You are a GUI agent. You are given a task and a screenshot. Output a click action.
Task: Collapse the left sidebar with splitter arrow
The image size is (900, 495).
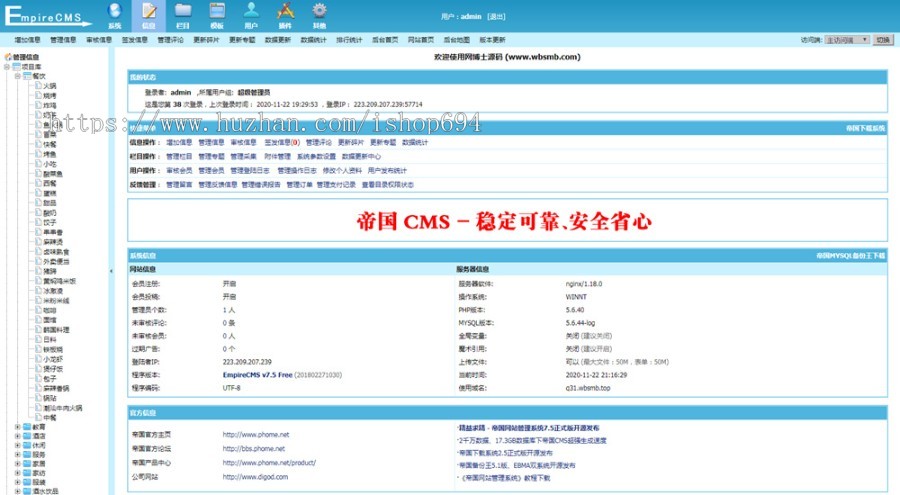click(x=111, y=270)
